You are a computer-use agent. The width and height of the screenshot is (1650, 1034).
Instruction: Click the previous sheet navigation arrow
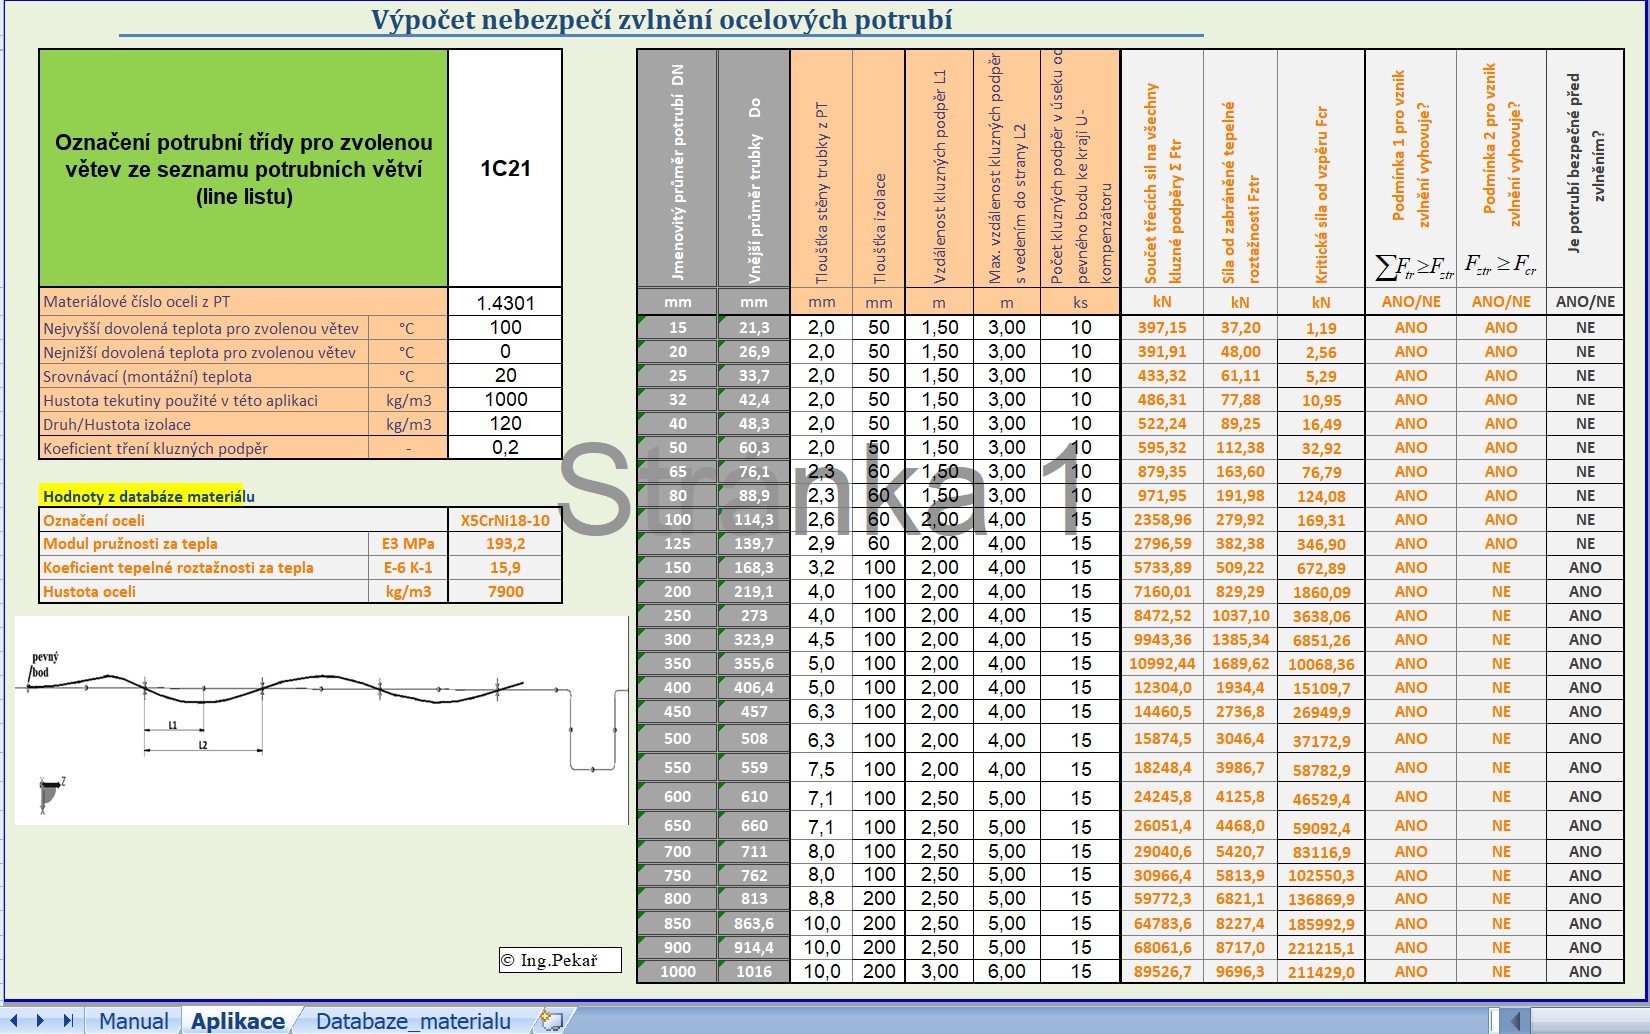click(15, 1021)
